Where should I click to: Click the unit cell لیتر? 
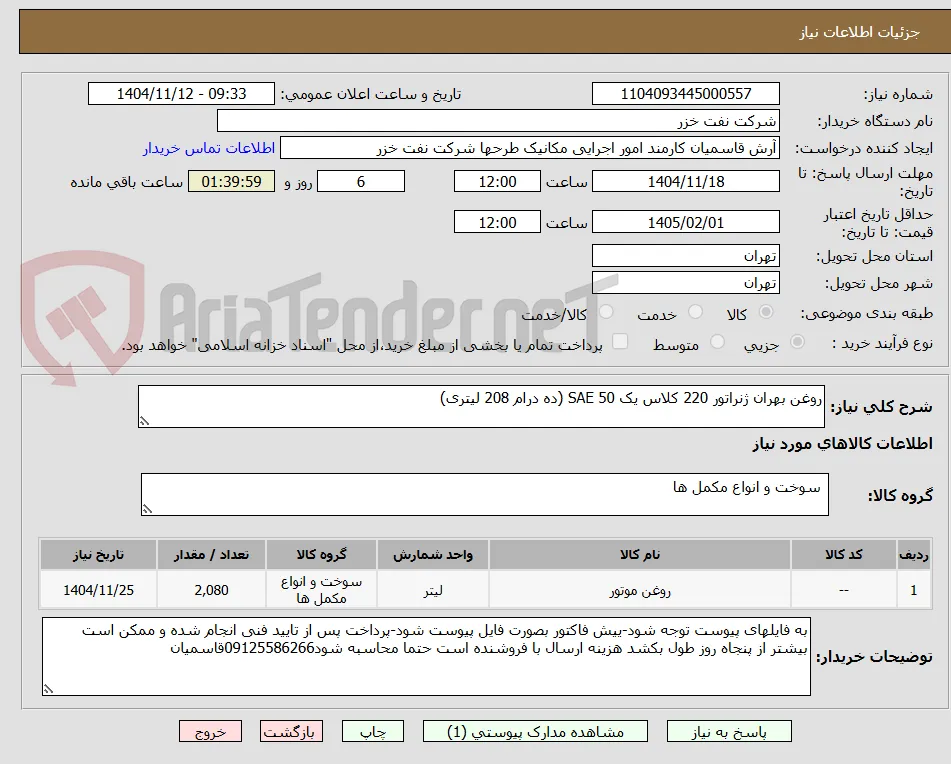click(432, 590)
